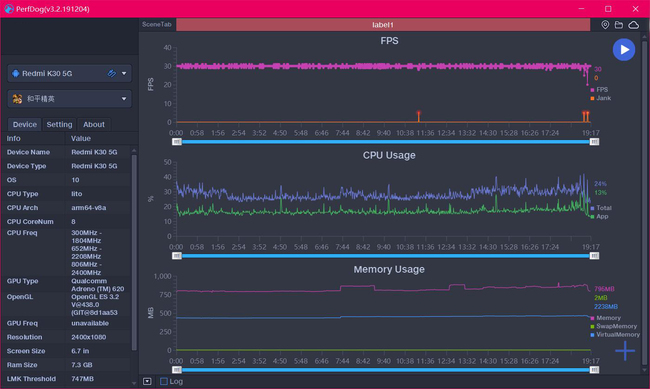The height and width of the screenshot is (389, 650).
Task: Select the LMK Threshold value 747MB
Action: [82, 379]
